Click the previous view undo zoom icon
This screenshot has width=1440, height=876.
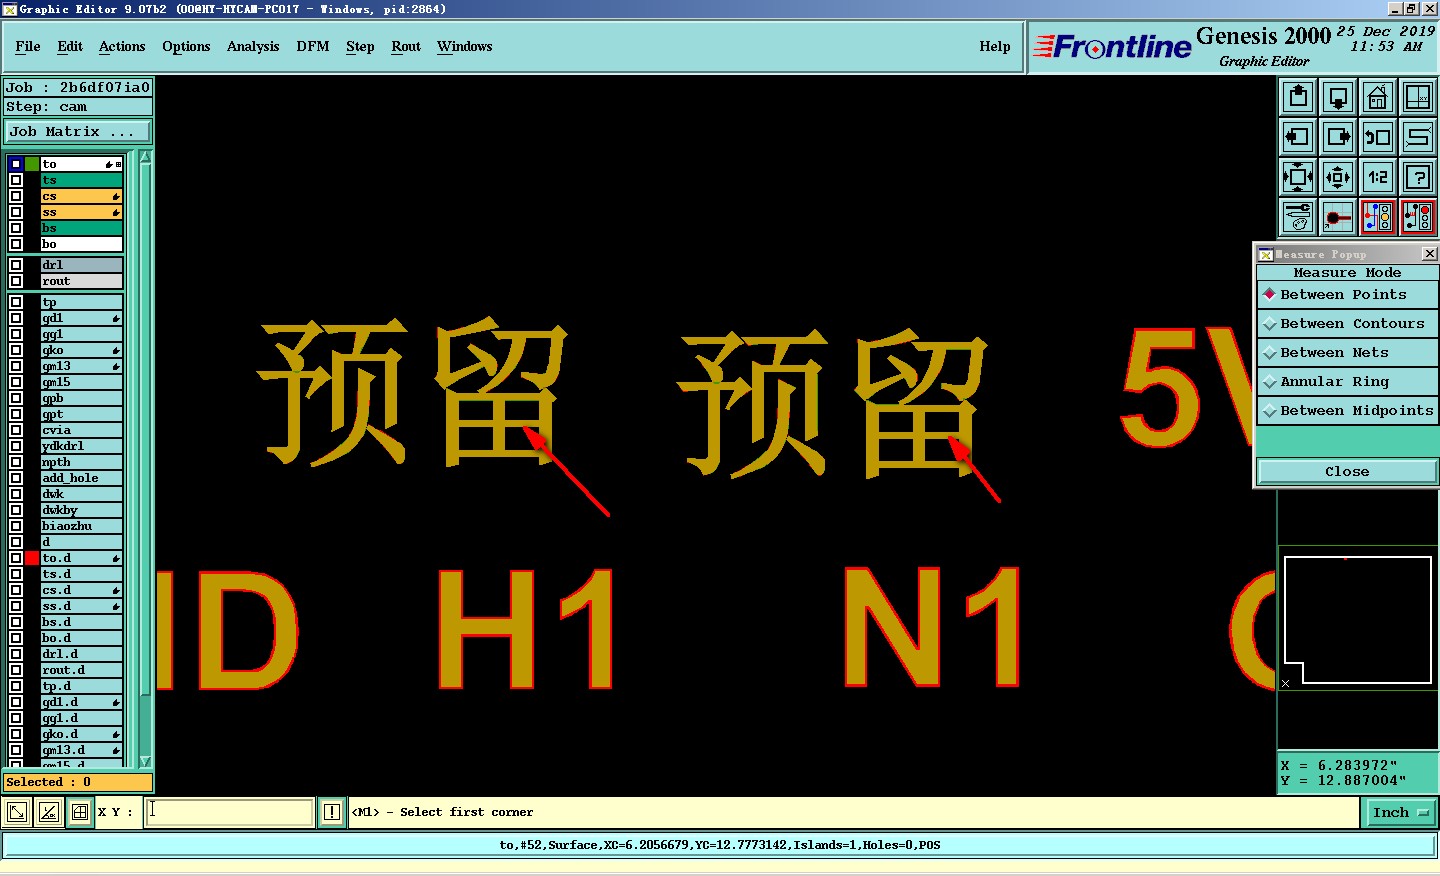pos(1378,137)
